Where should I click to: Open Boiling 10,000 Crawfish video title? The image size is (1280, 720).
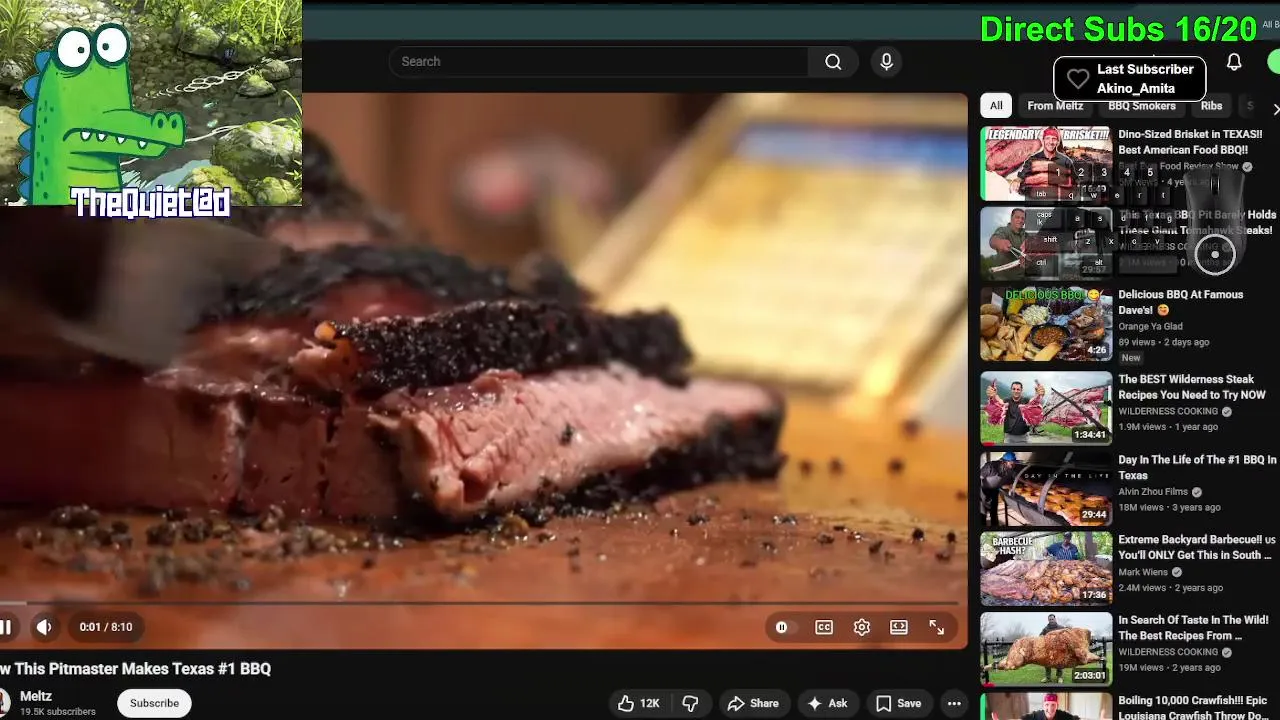click(1192, 708)
